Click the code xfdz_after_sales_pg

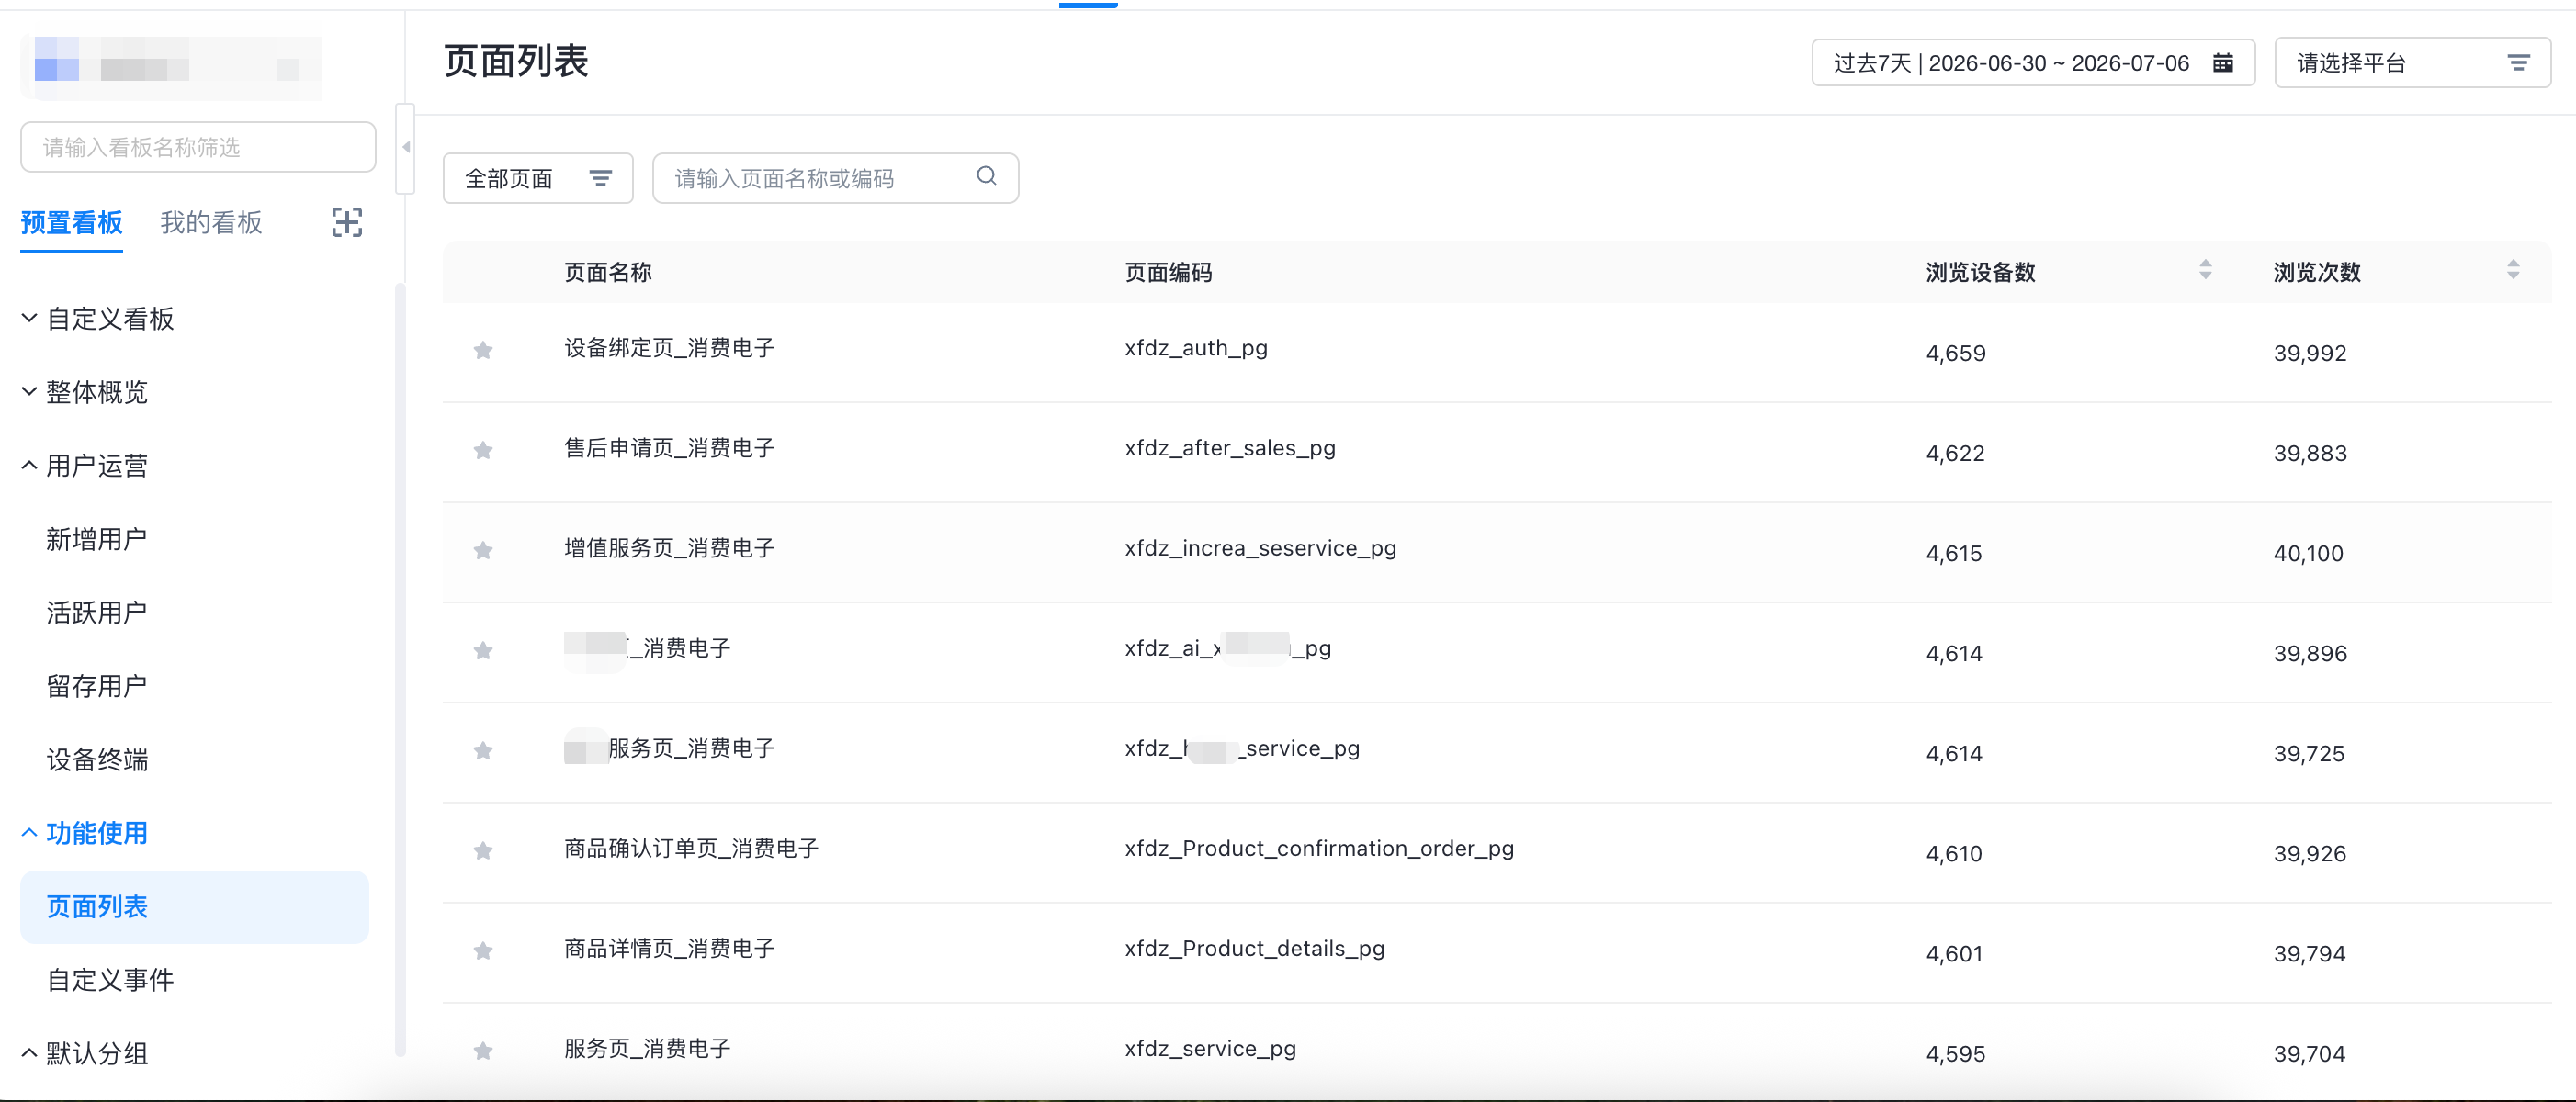coord(1230,448)
